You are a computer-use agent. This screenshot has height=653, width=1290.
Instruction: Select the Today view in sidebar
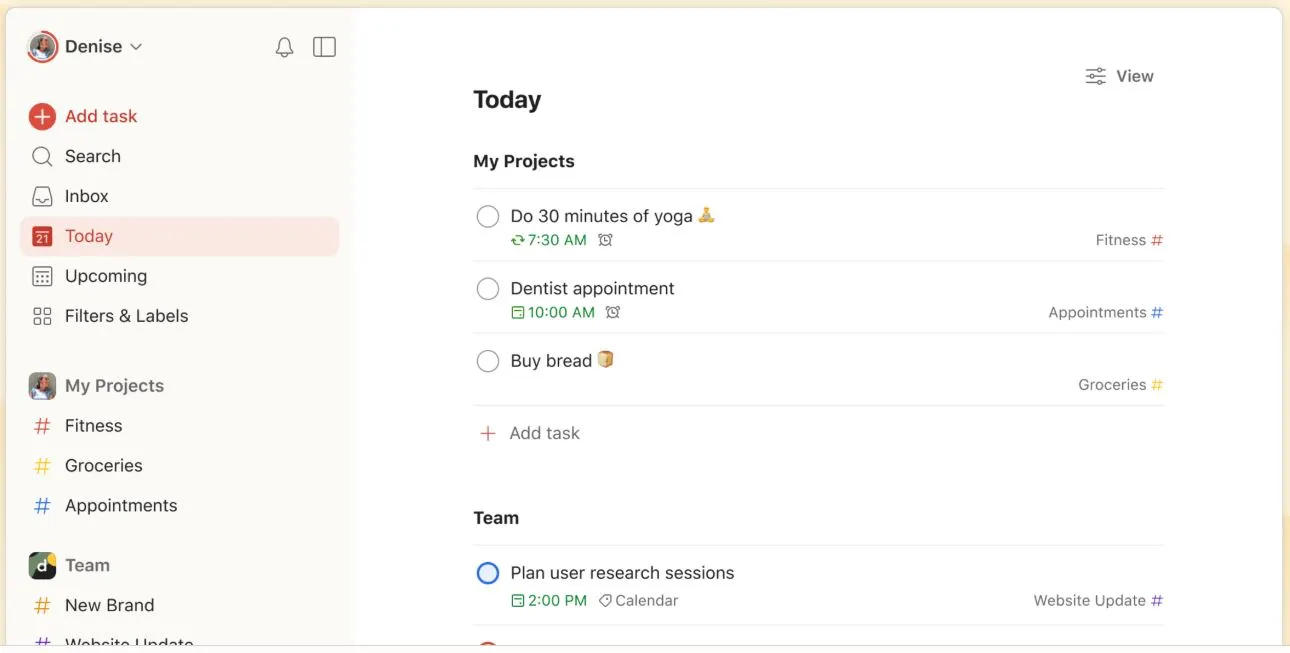pos(89,236)
